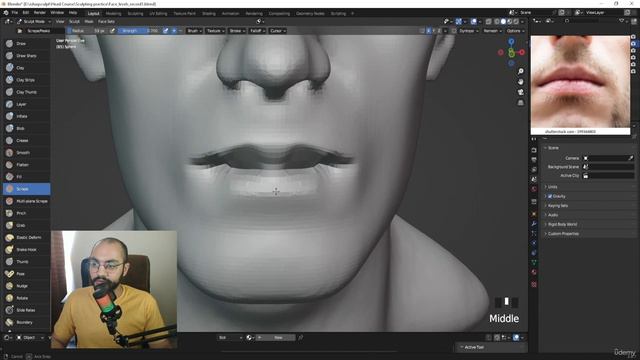
Task: Open the Edit menu
Action: pos(26,13)
